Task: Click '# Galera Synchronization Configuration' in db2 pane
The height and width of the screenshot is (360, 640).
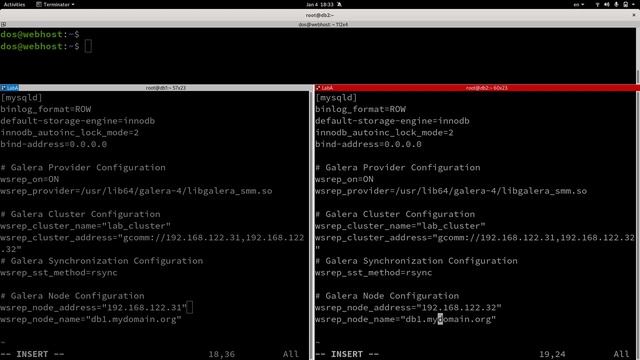Action: 416,261
